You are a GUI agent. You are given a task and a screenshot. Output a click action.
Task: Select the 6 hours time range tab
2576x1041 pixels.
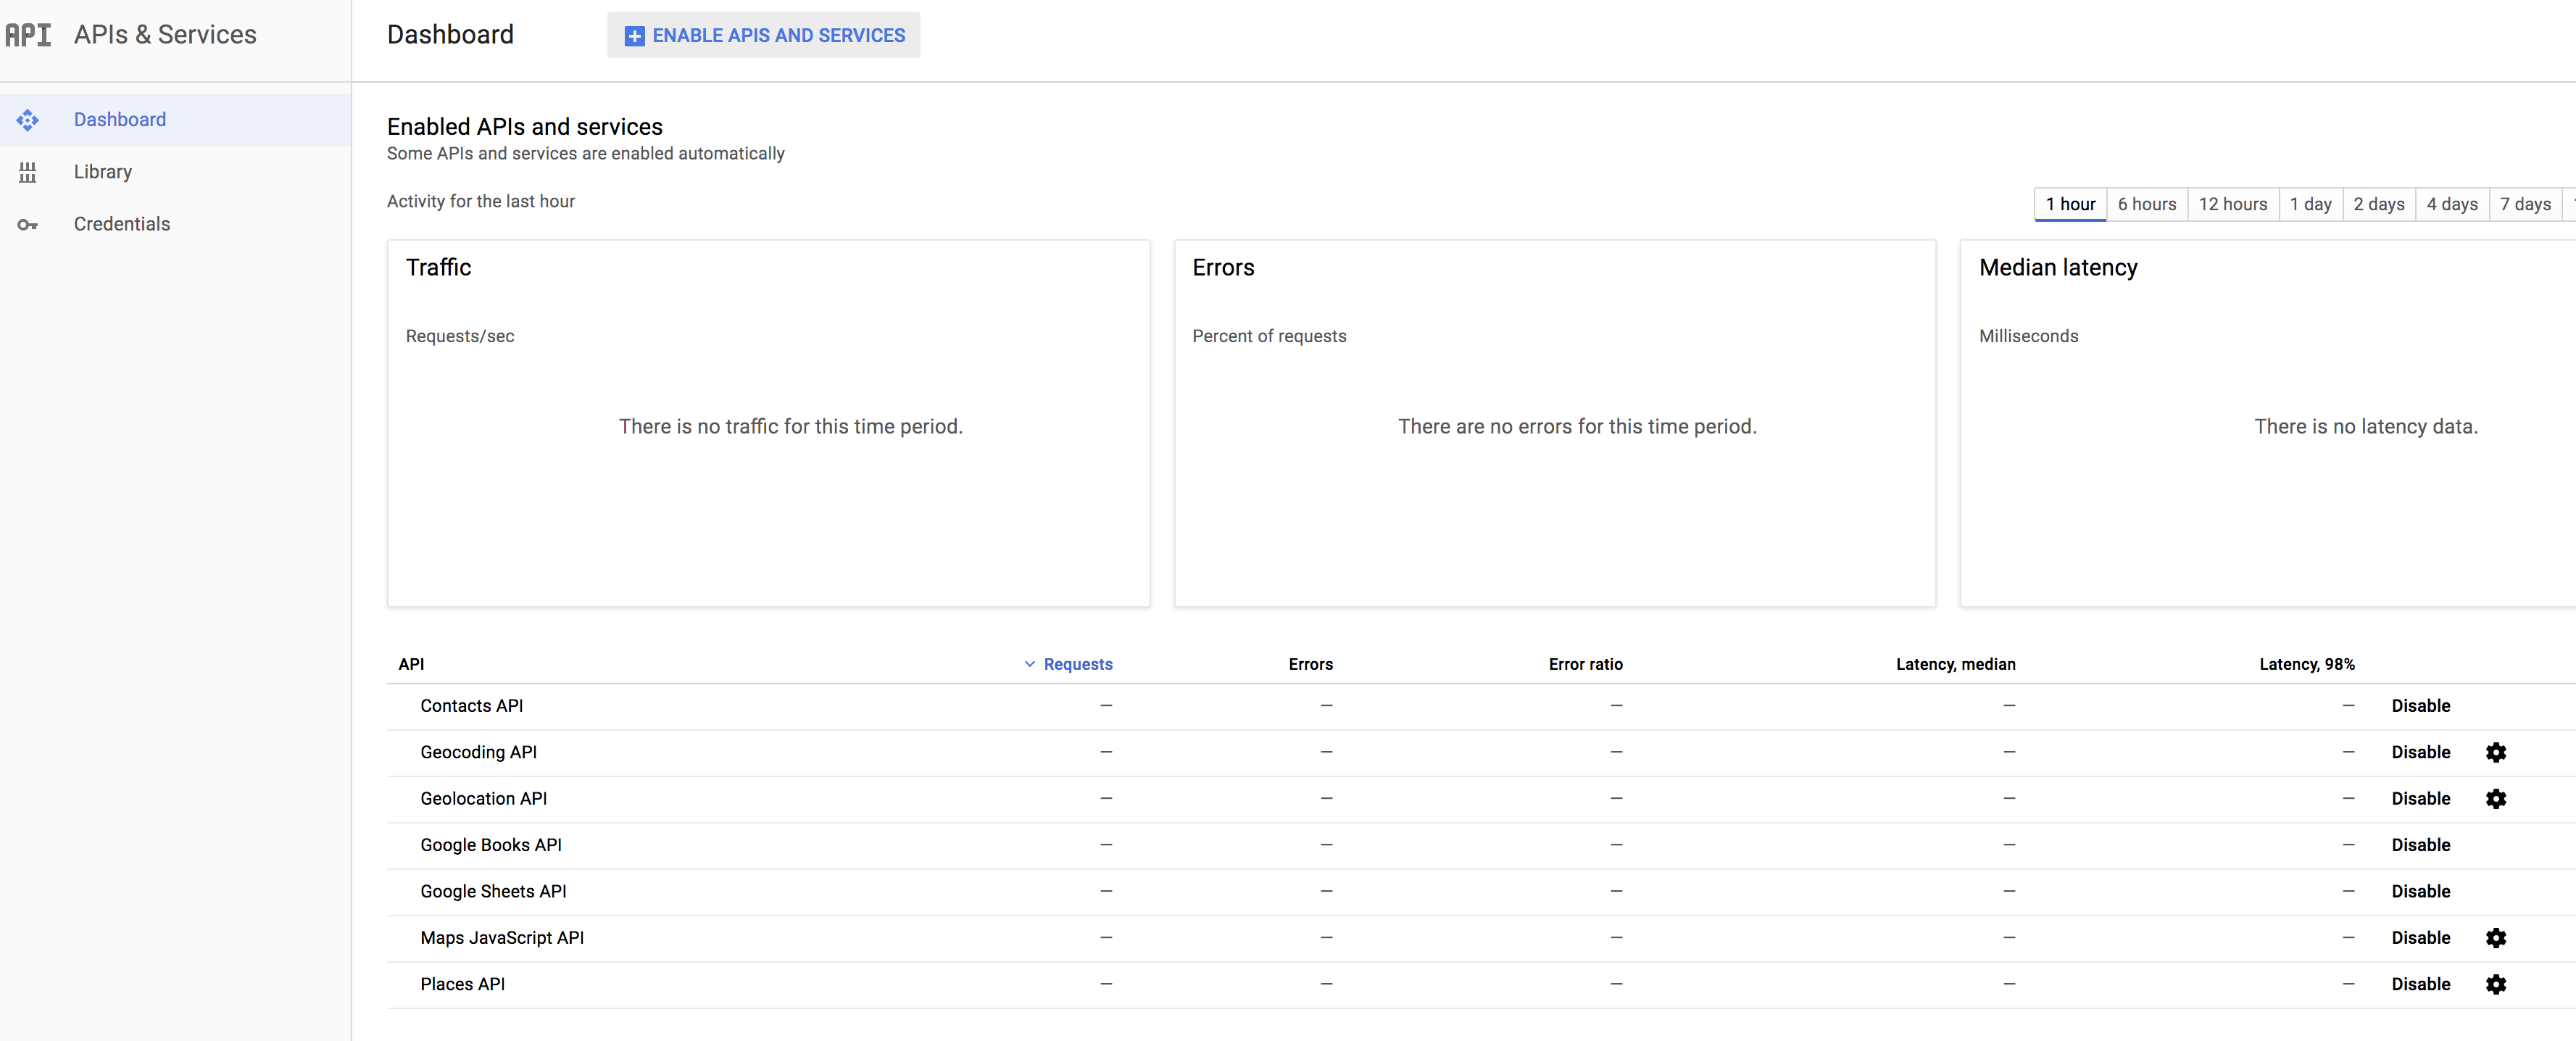pyautogui.click(x=2147, y=204)
